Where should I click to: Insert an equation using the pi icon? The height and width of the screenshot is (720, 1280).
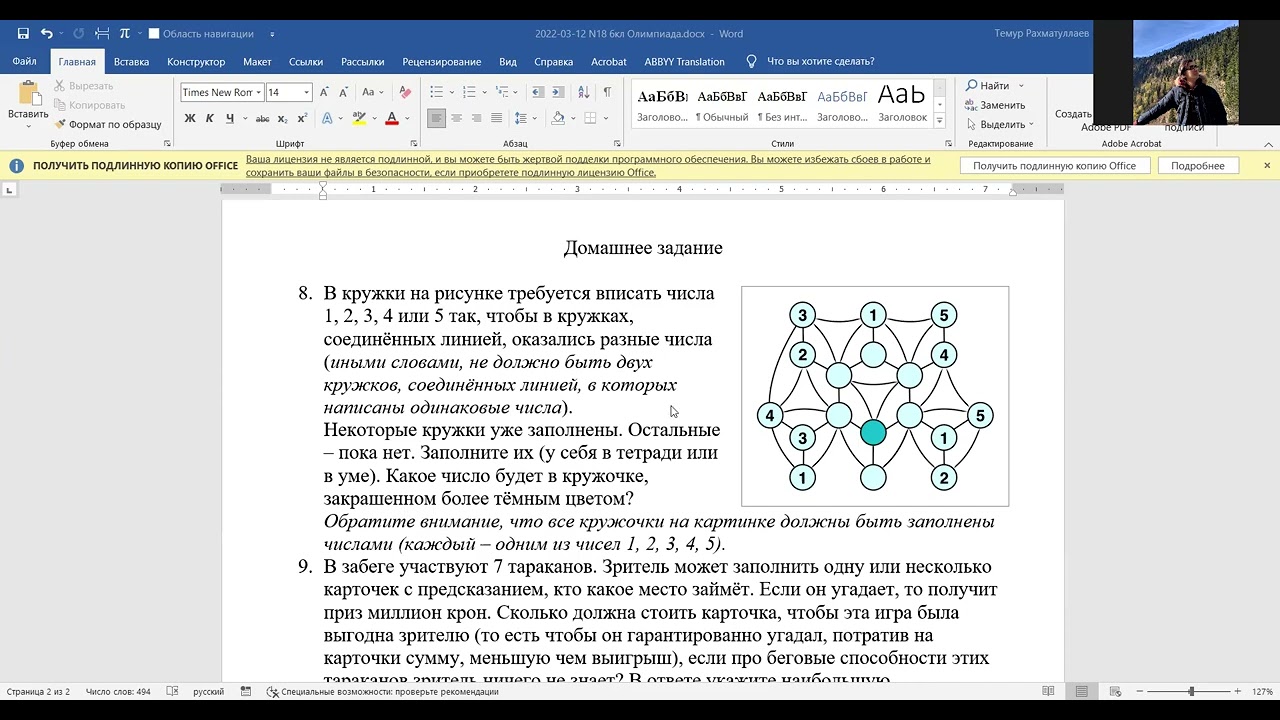tap(124, 33)
